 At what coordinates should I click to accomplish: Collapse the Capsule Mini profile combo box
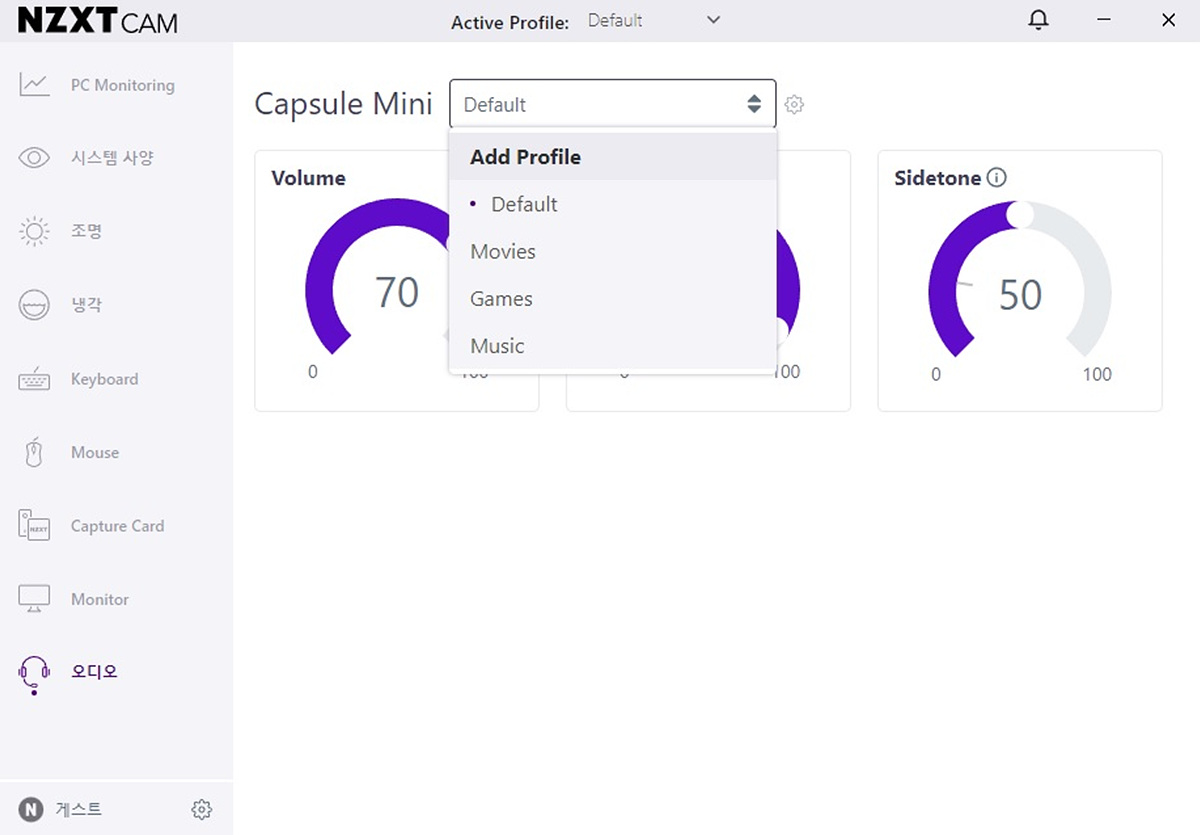pos(613,104)
